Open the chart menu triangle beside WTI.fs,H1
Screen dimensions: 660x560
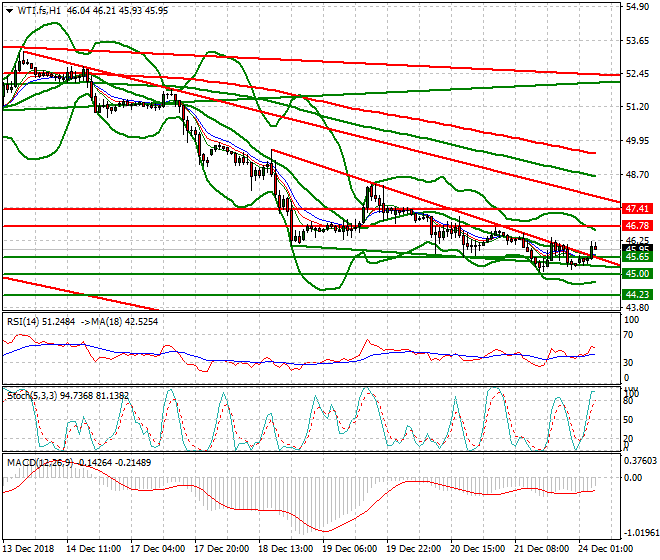(x=10, y=11)
